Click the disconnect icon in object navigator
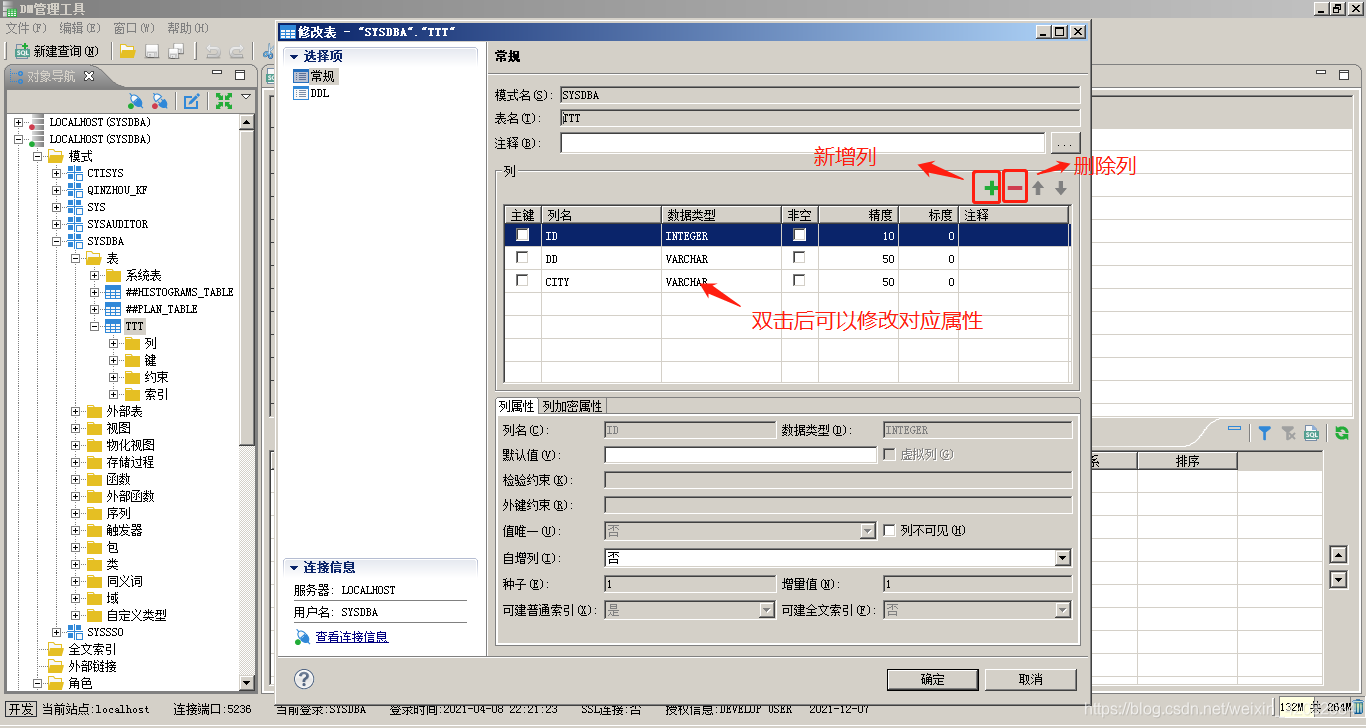 (x=160, y=101)
